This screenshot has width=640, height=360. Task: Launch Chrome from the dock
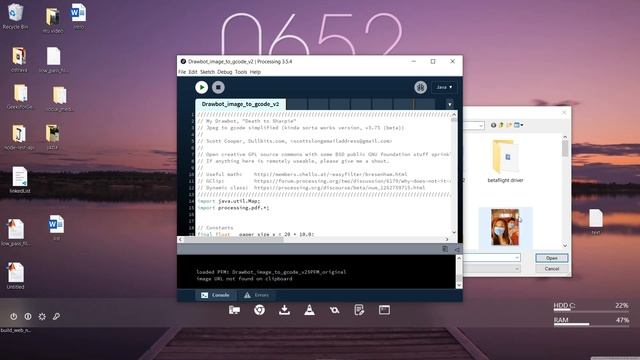coord(259,310)
